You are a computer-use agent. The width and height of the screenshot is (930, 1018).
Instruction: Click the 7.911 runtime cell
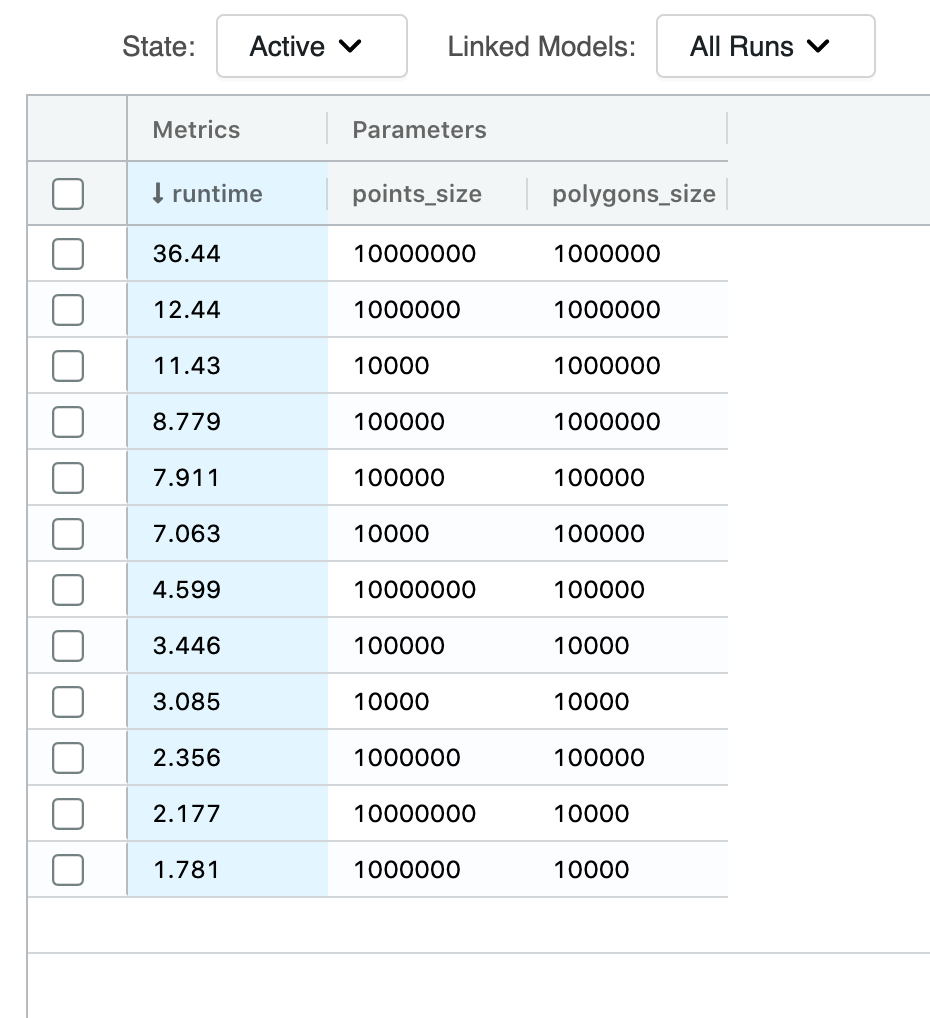click(186, 478)
